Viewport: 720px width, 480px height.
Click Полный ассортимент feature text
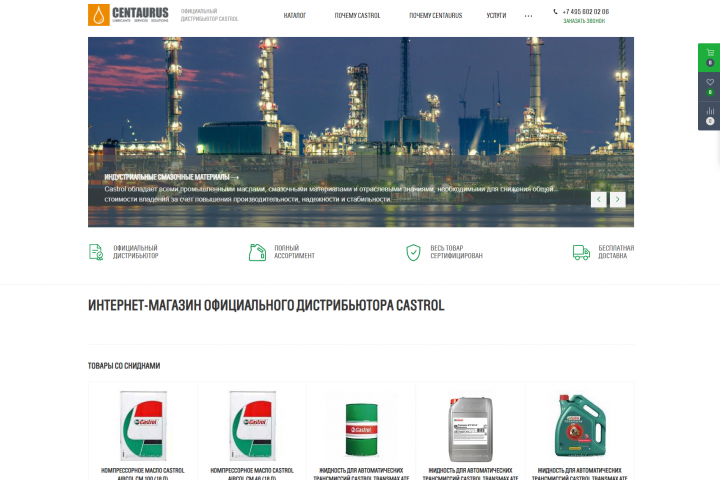pyautogui.click(x=294, y=252)
